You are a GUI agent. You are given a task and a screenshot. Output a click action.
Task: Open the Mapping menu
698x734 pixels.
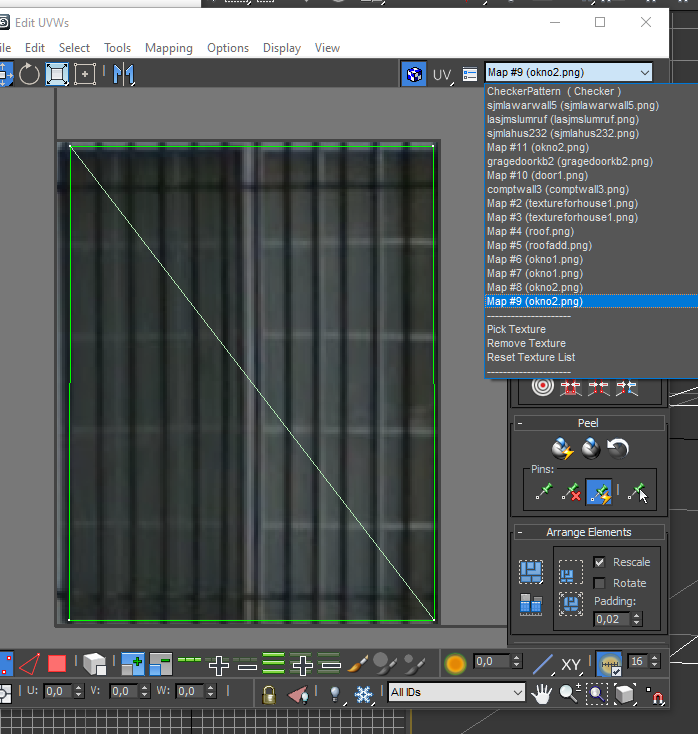[168, 48]
